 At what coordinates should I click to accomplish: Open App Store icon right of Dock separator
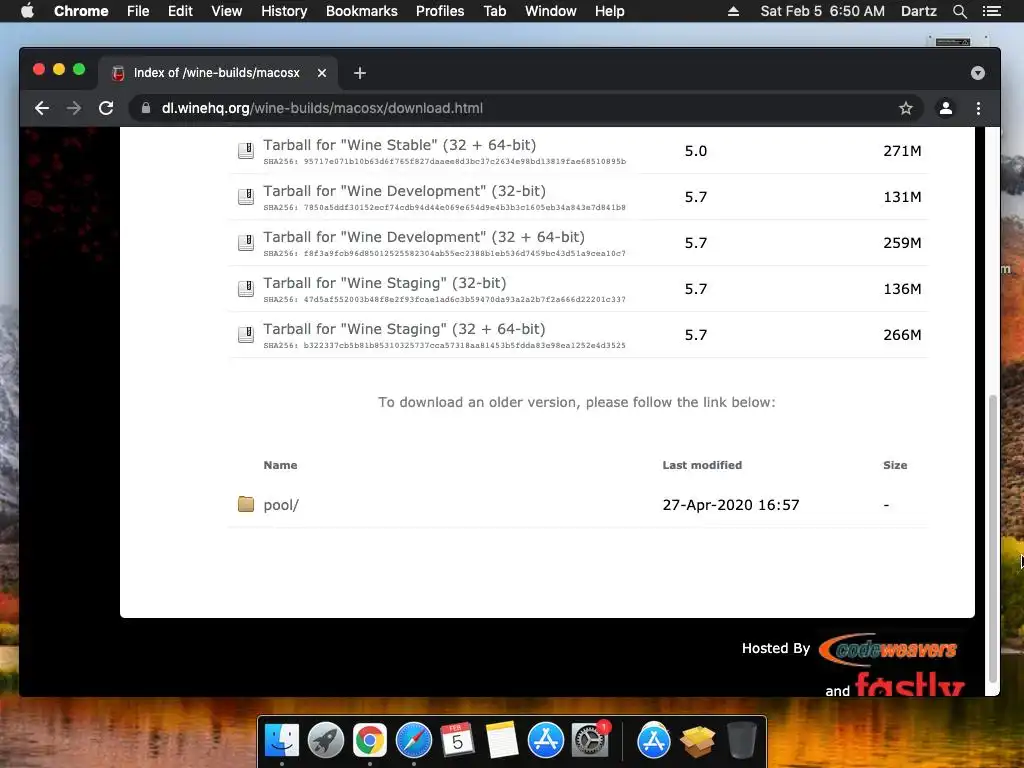(x=654, y=741)
